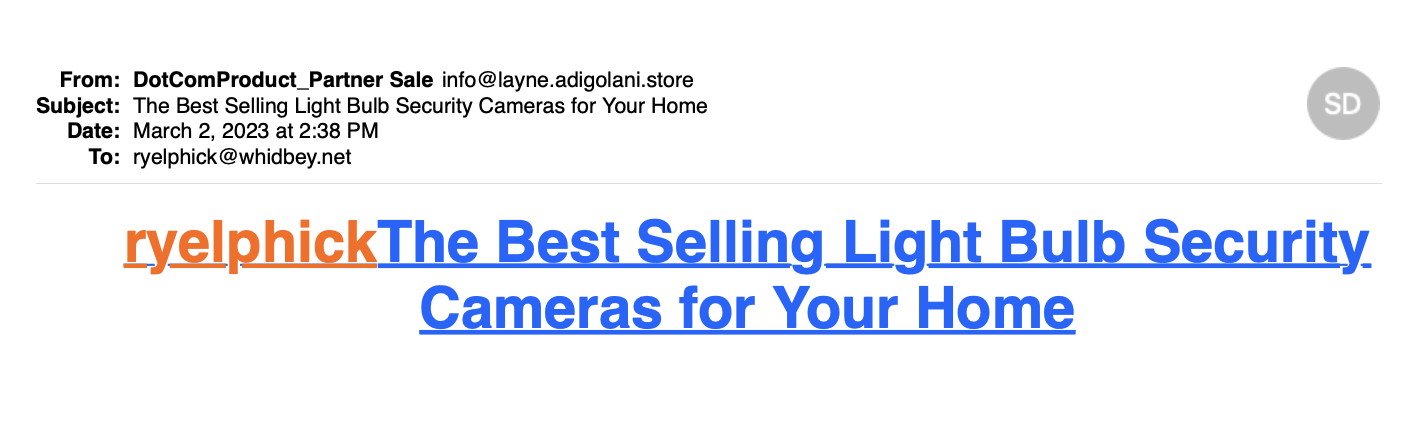
Task: Click the date March 2, 2023 at 2:38 PM
Action: [x=256, y=132]
